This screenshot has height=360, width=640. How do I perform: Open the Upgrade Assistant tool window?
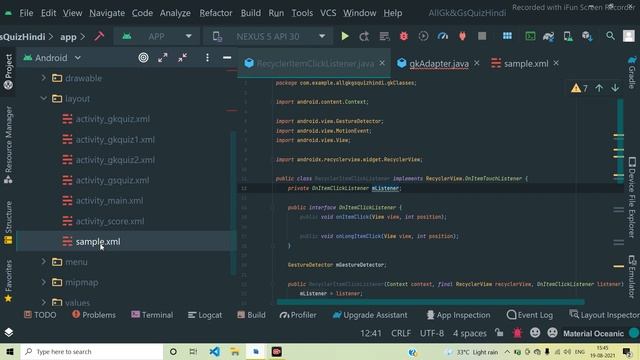(370, 315)
